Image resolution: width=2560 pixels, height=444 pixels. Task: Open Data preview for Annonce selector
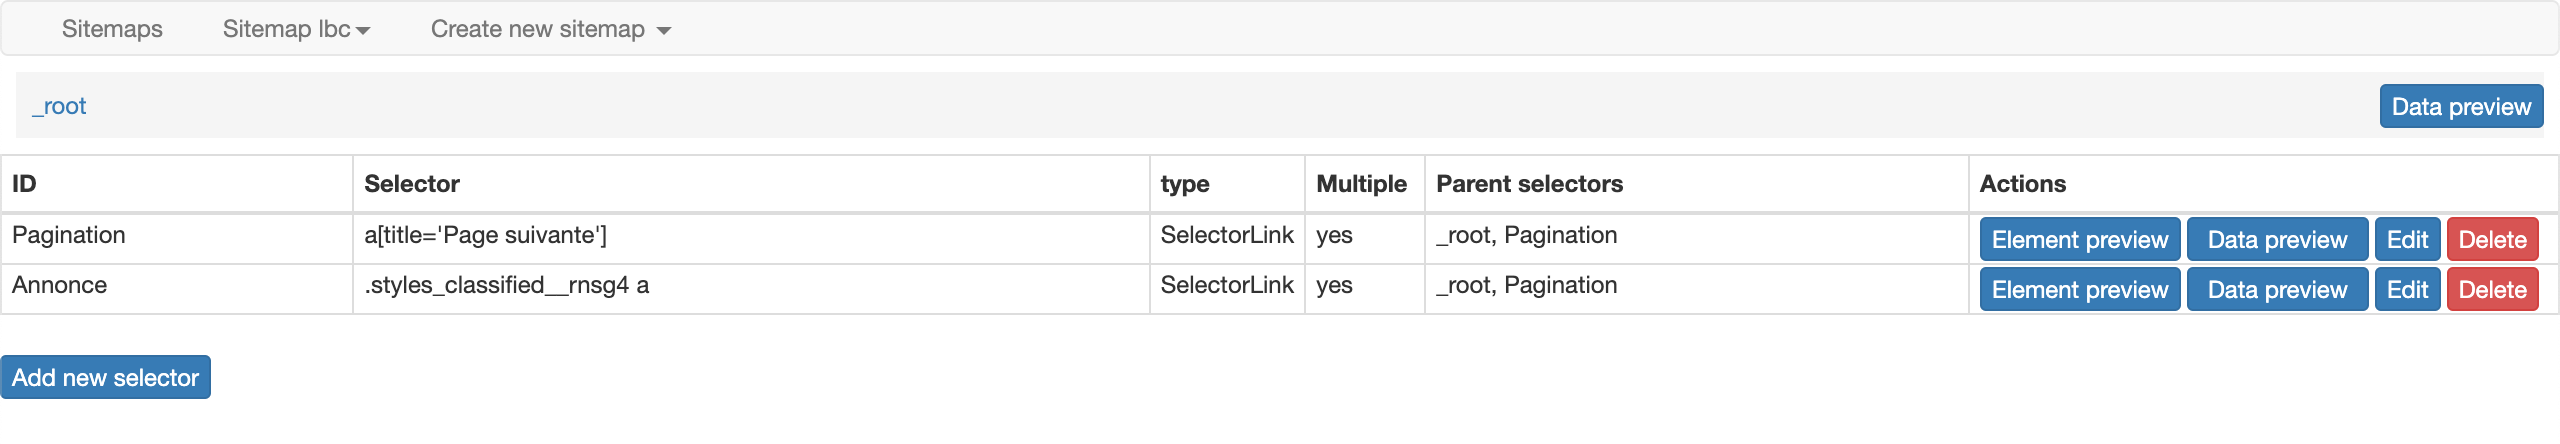click(2277, 289)
